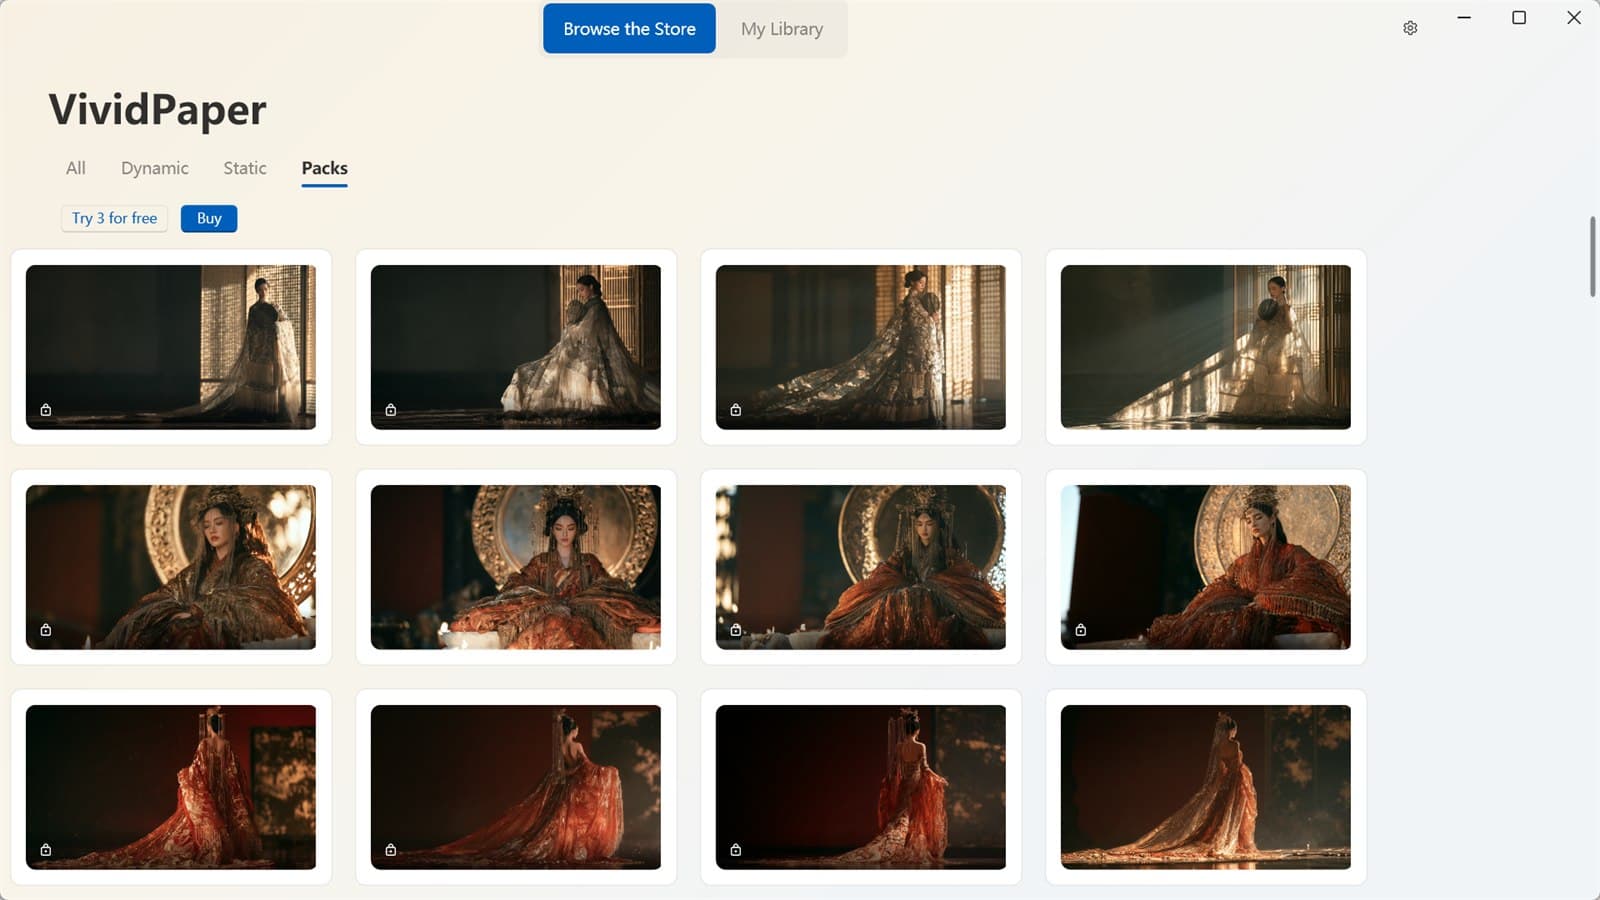Screen dimensions: 1600x900
Task: Click lock icon on wallpaper with blue window edge
Action: 1081,630
